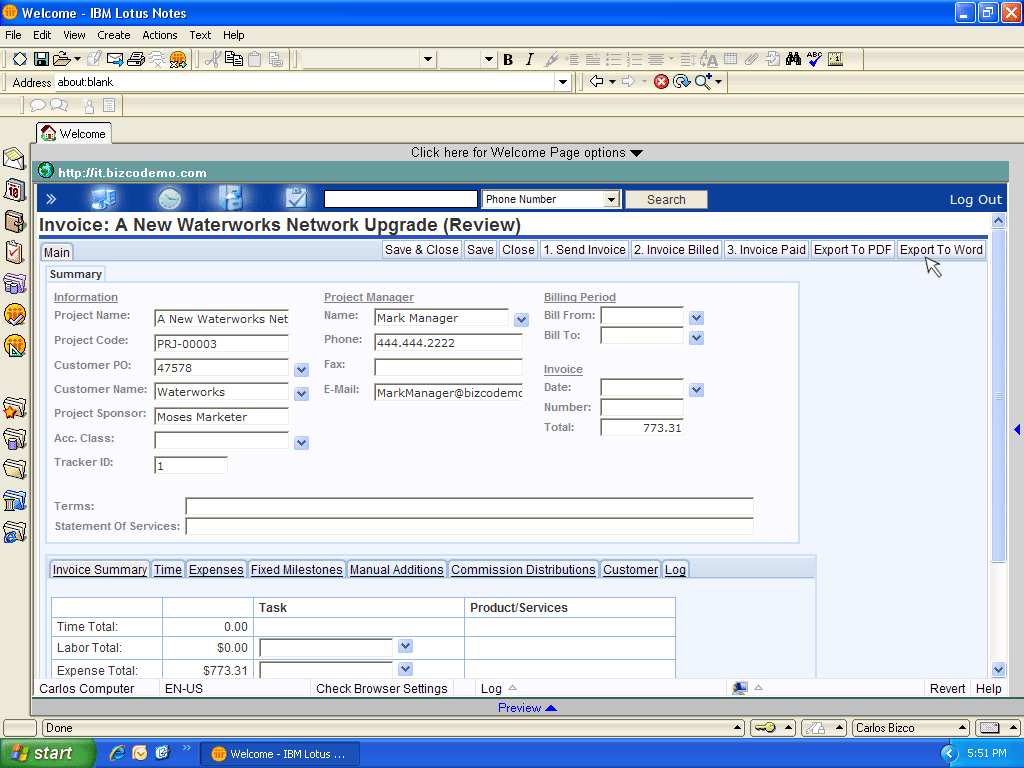Click the checklist icon in blue navigation bar

[x=296, y=198]
